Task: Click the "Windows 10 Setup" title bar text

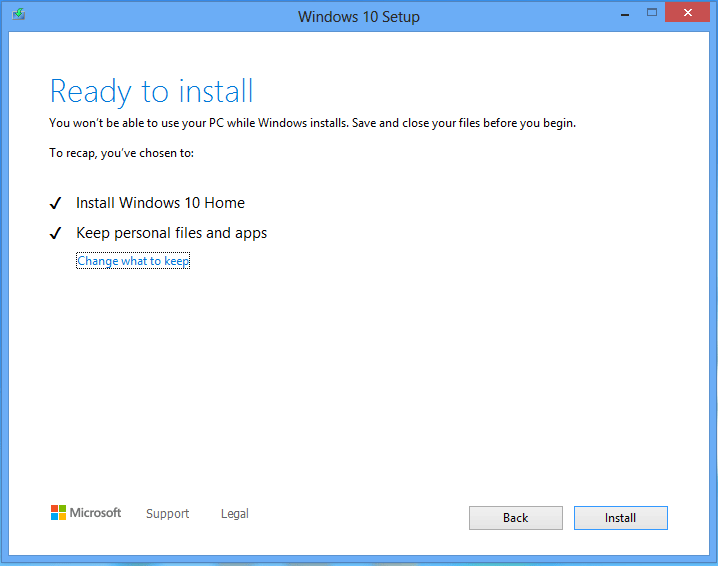Action: pyautogui.click(x=359, y=16)
